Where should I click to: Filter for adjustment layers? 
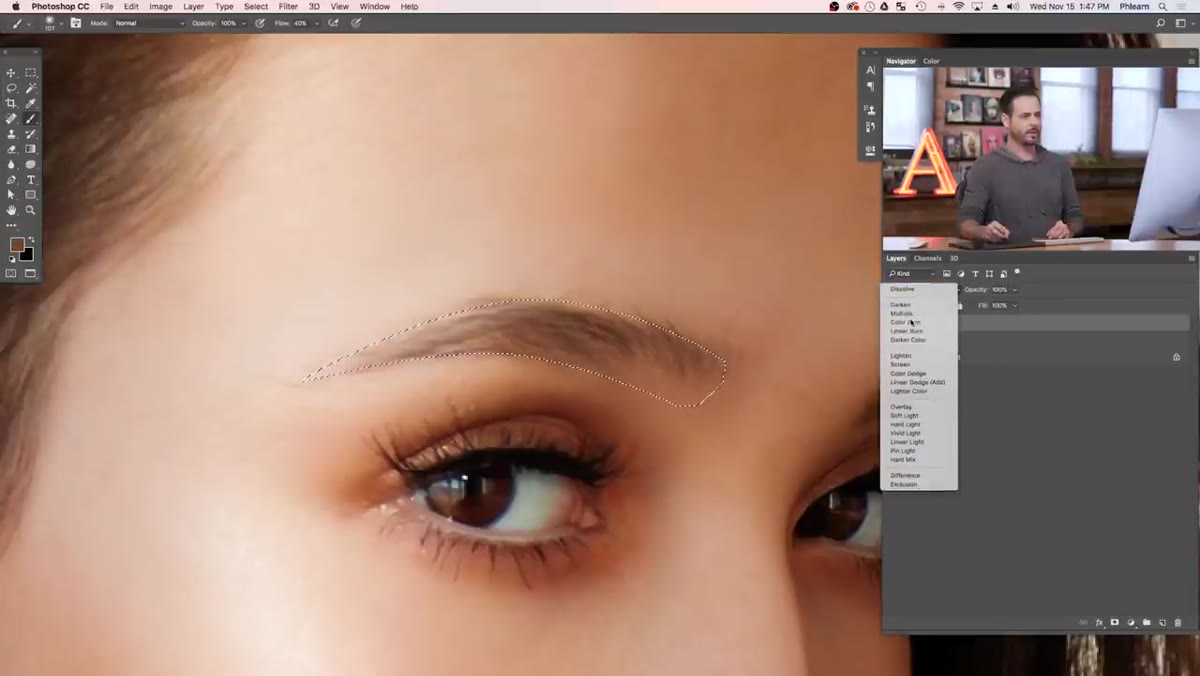click(x=961, y=274)
